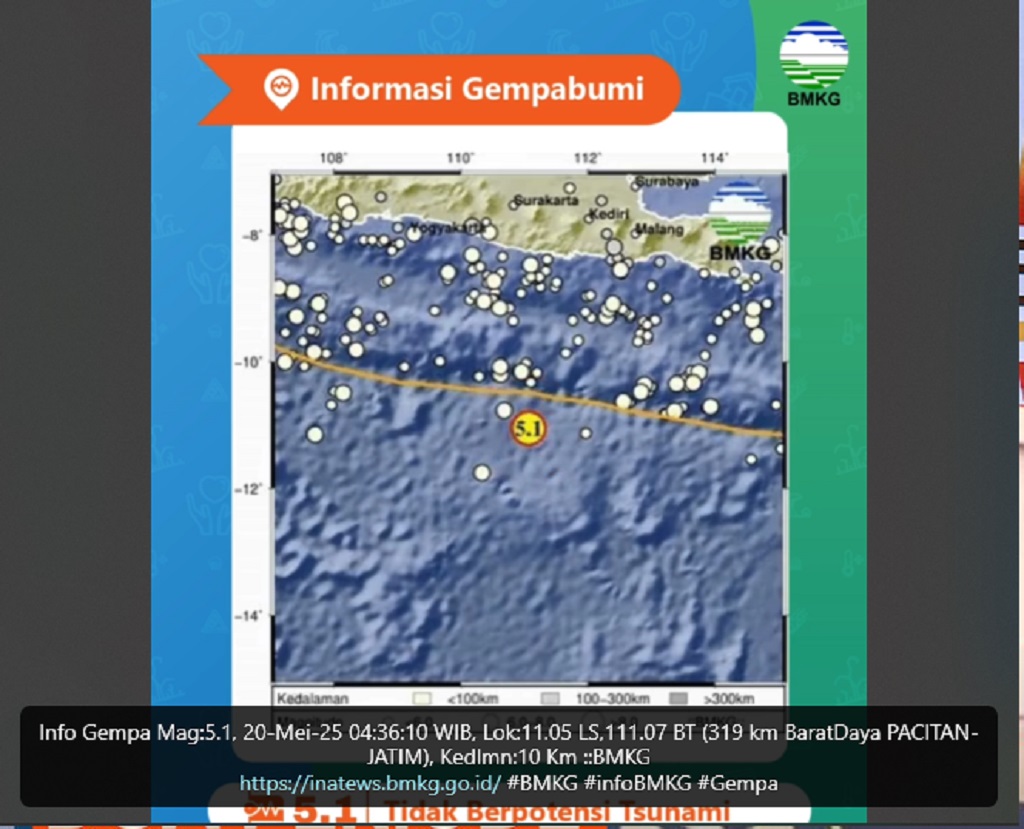Viewport: 1024px width, 829px height.
Task: Click the BMKG watermark logo on the map
Action: click(740, 223)
